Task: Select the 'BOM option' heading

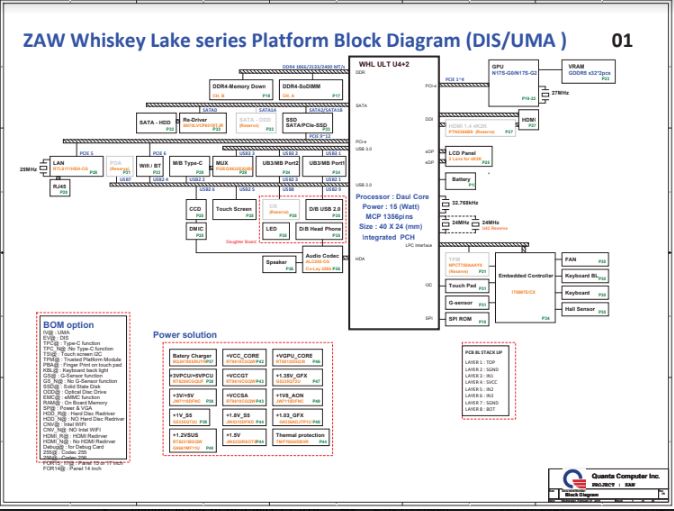Action: [68, 325]
